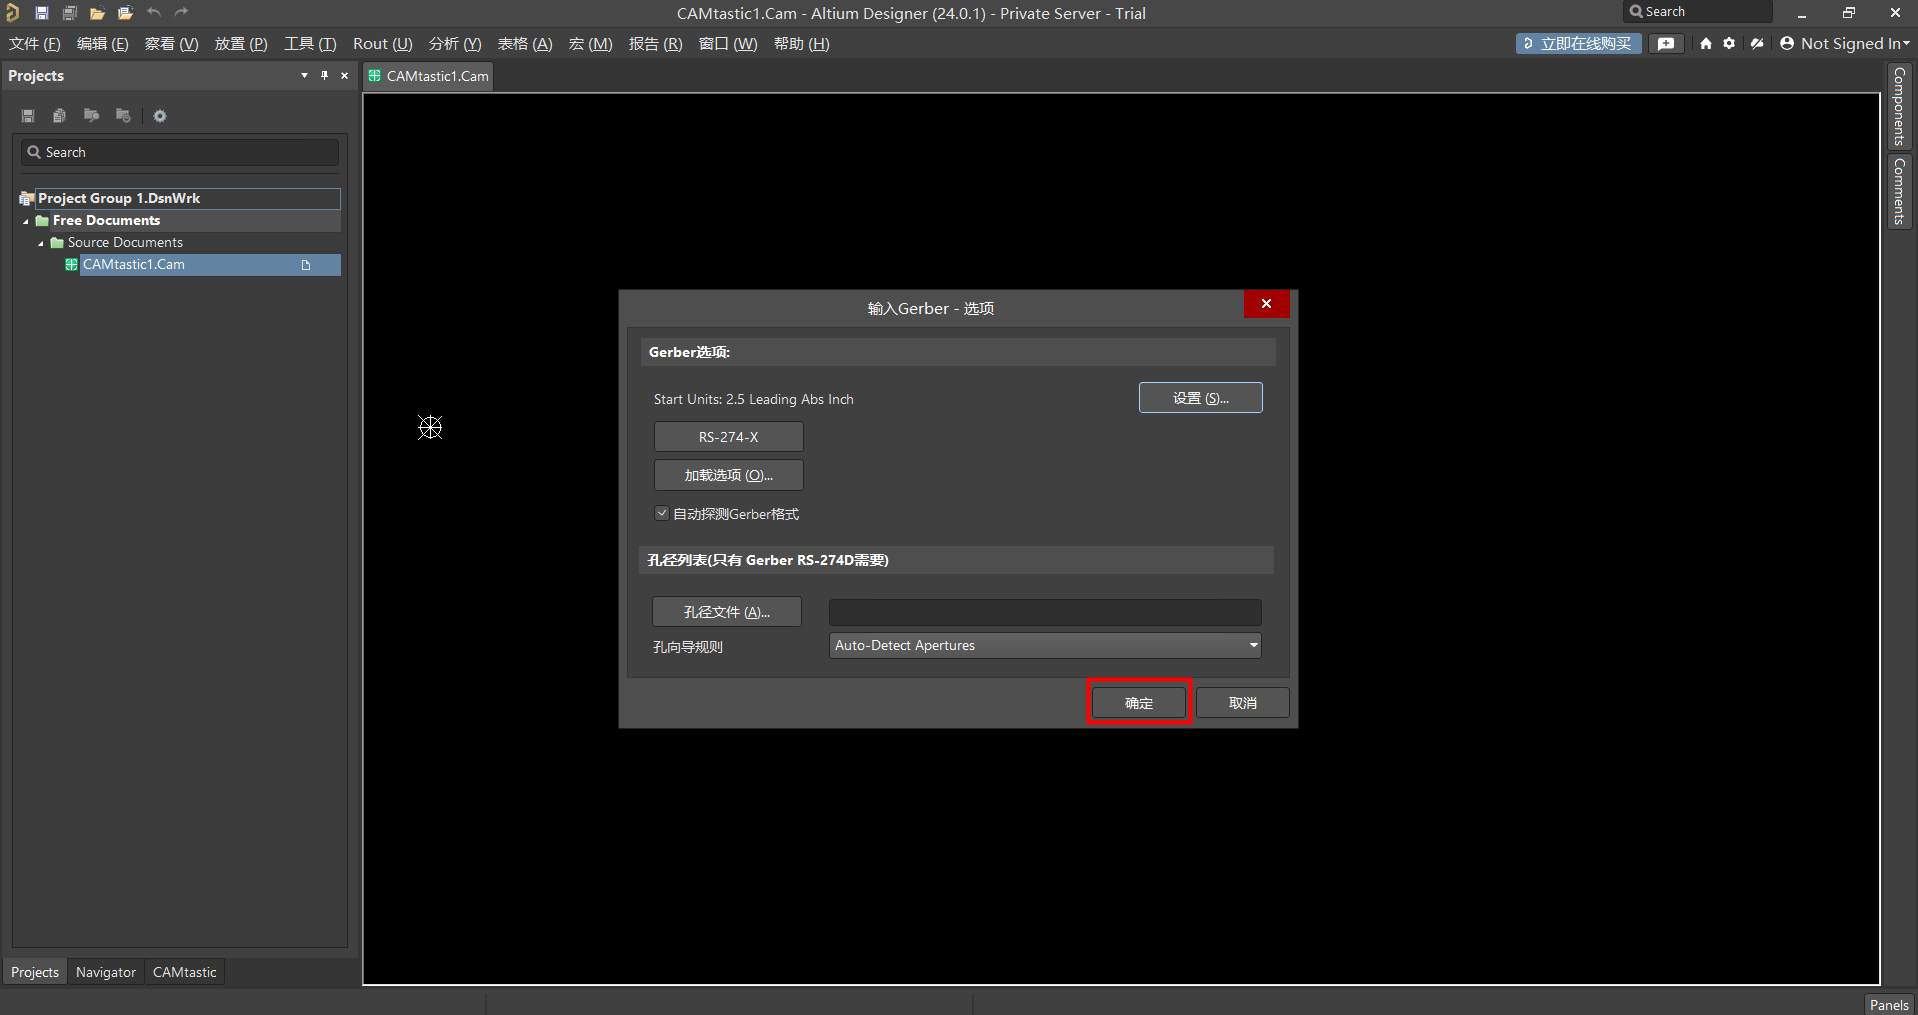Click the 设置 (S)... button
This screenshot has width=1918, height=1015.
point(1200,398)
